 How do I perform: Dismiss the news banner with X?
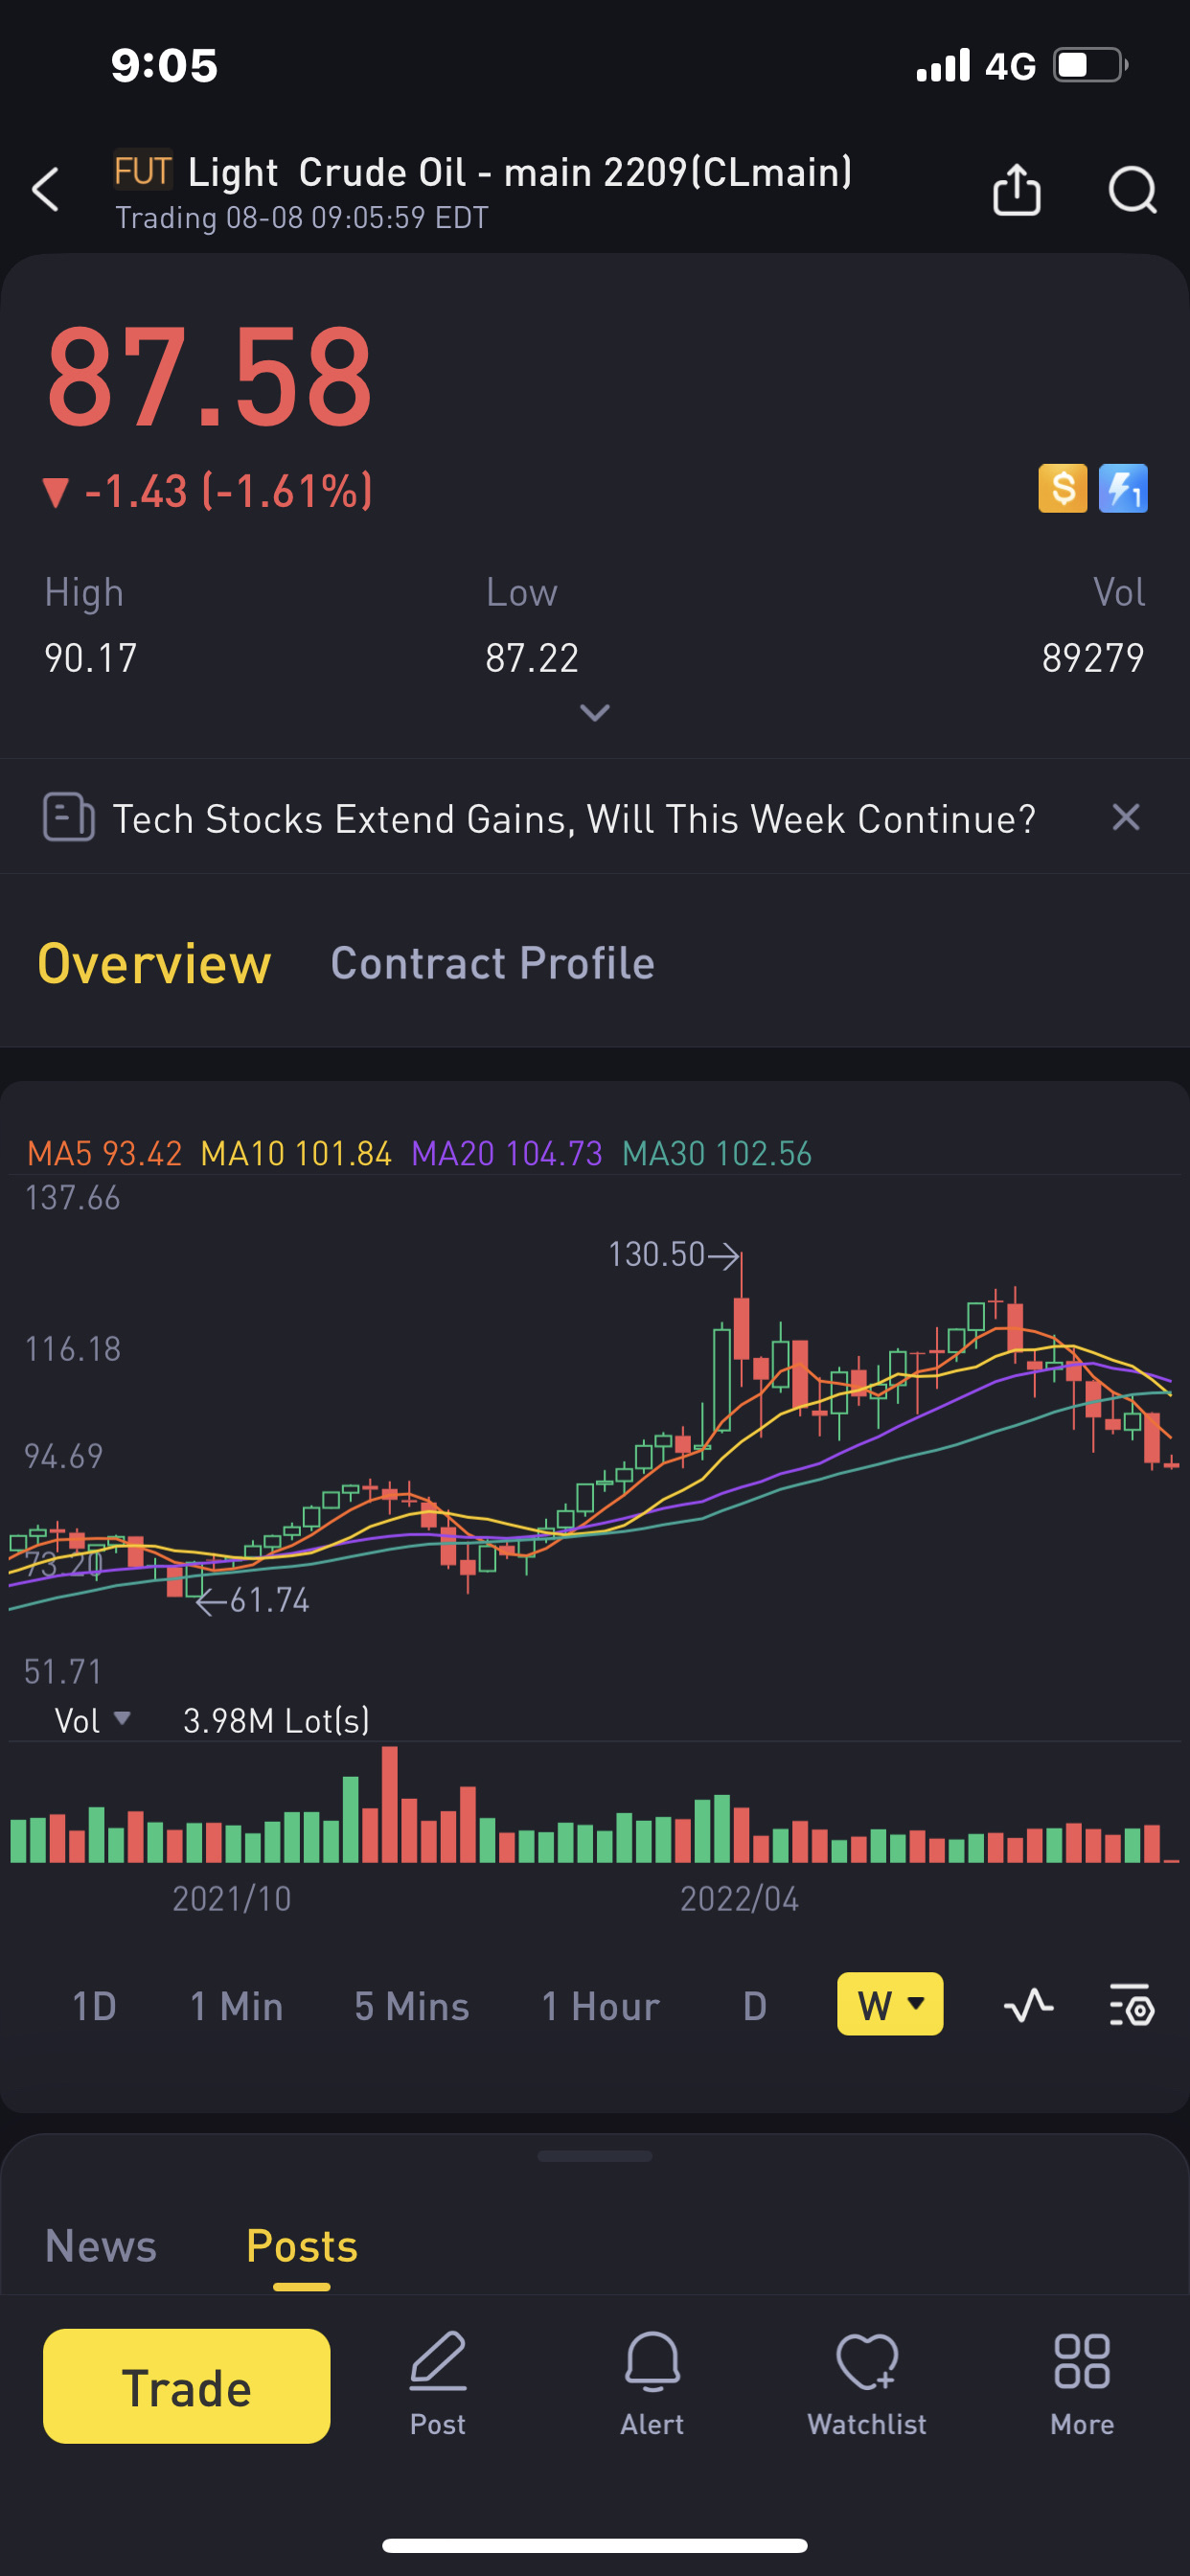pyautogui.click(x=1126, y=818)
